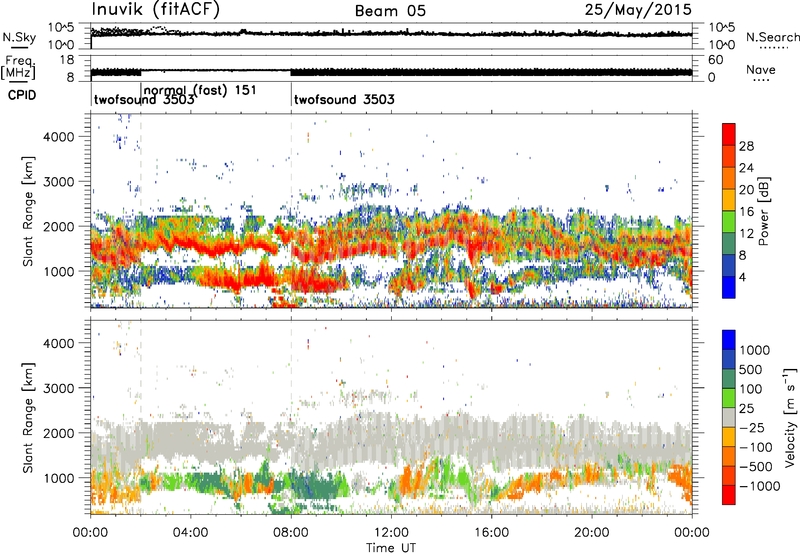Select the '-25' Velocity colorbar label
The image size is (800, 554).
click(752, 428)
